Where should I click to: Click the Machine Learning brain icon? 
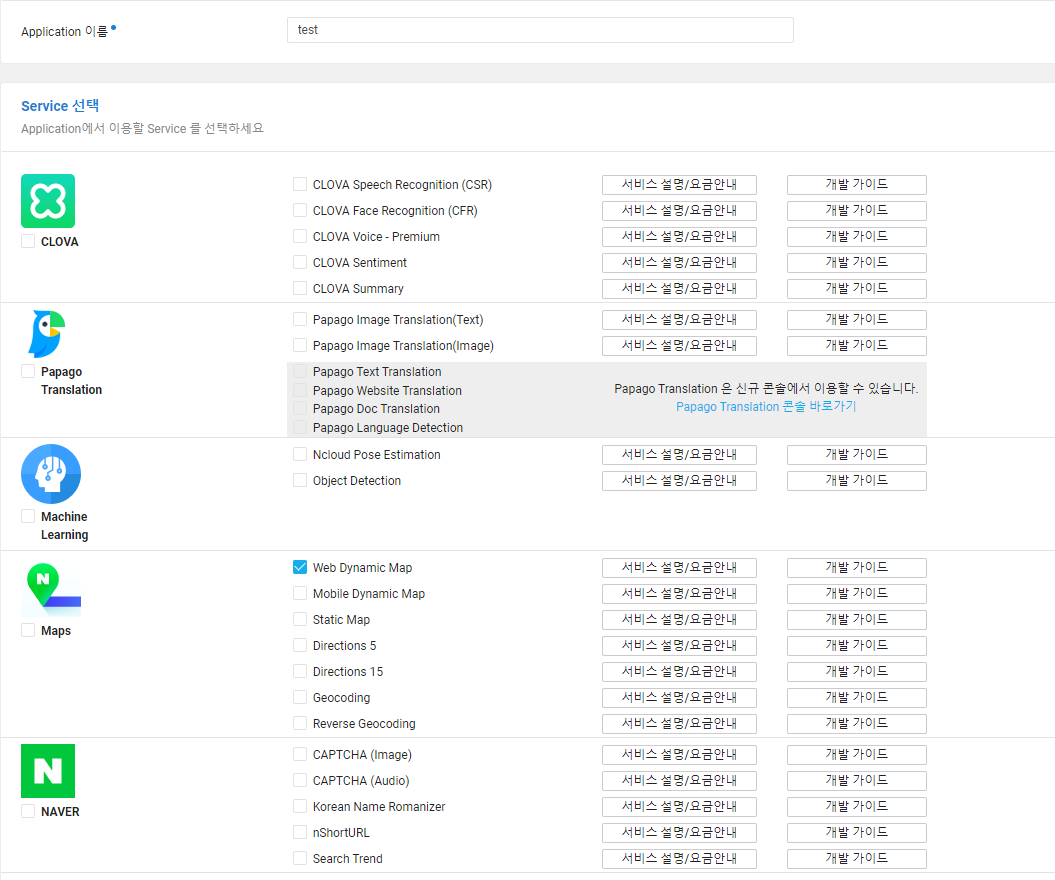(51, 474)
